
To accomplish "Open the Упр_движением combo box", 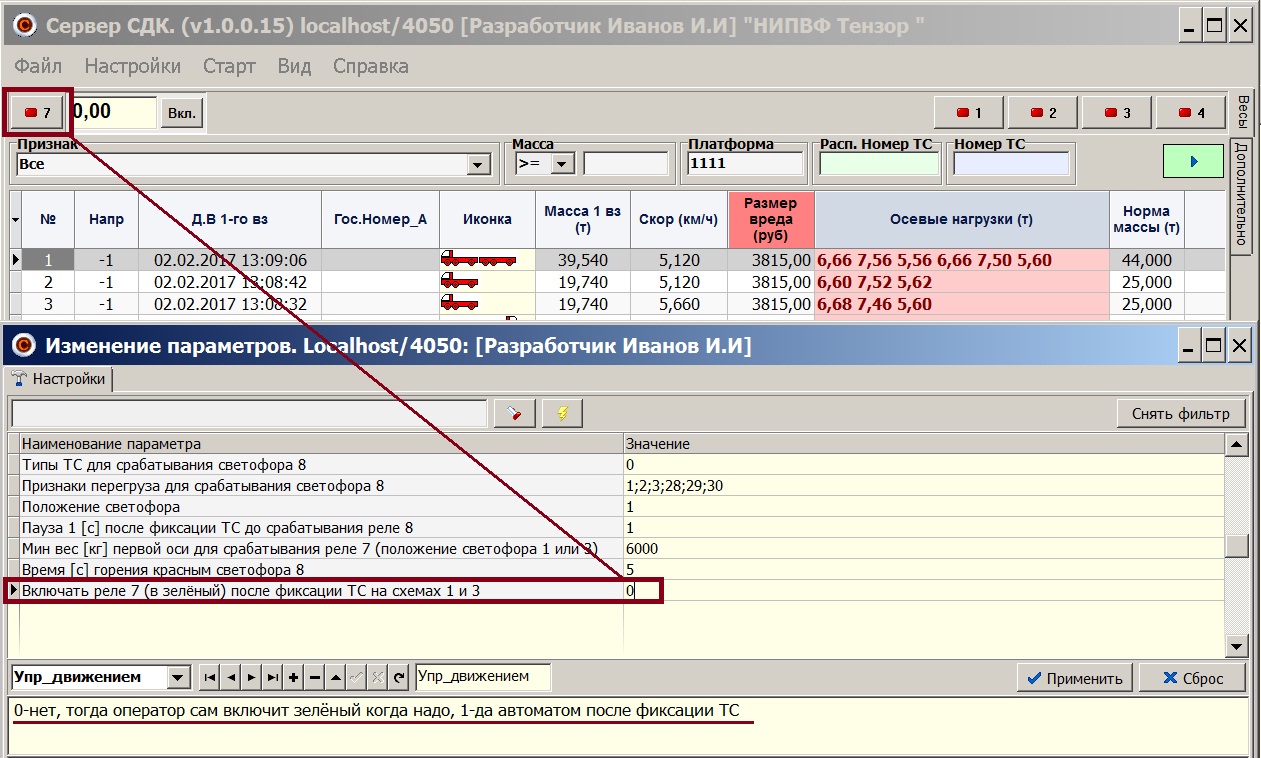I will pos(178,678).
